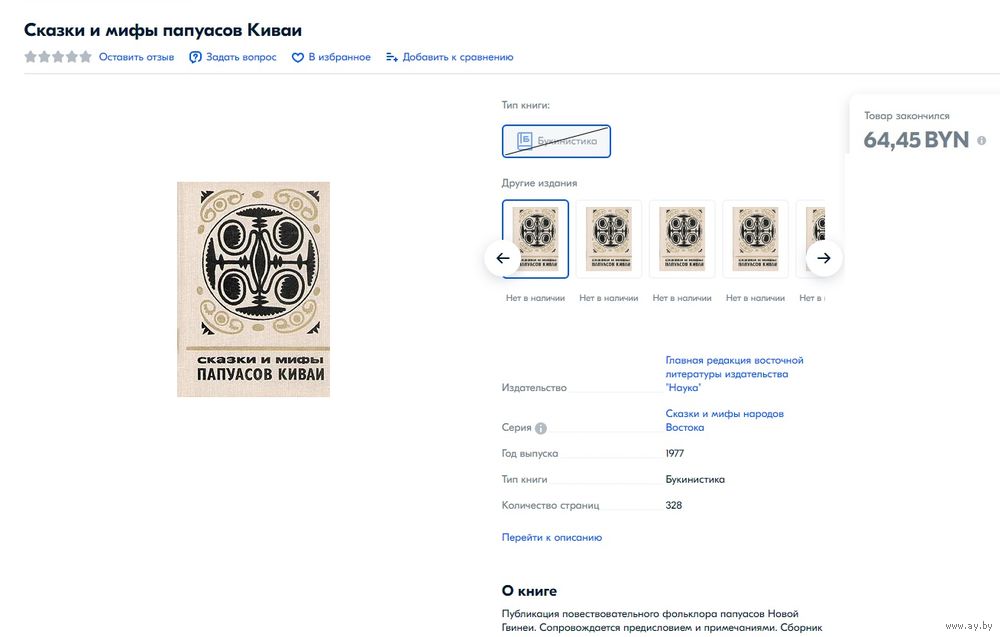Jump to description via Перейти к описанию
The width and height of the screenshot is (1000, 637).
(x=552, y=538)
